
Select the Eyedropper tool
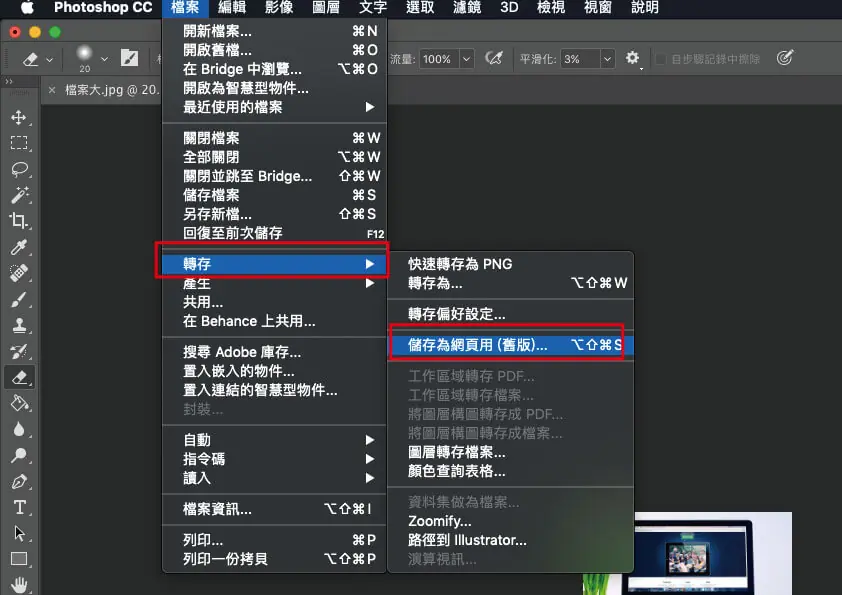point(19,247)
